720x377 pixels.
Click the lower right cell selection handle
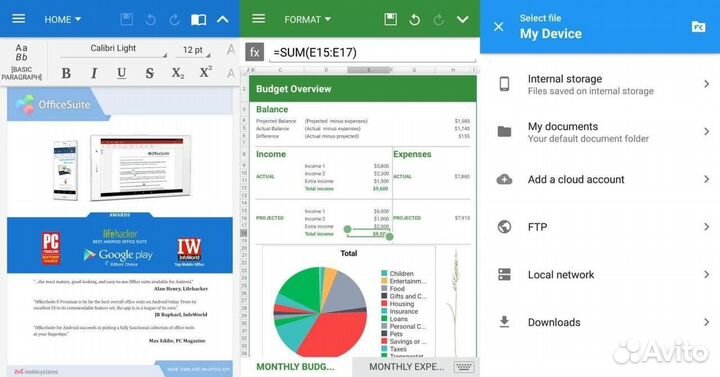coord(389,236)
